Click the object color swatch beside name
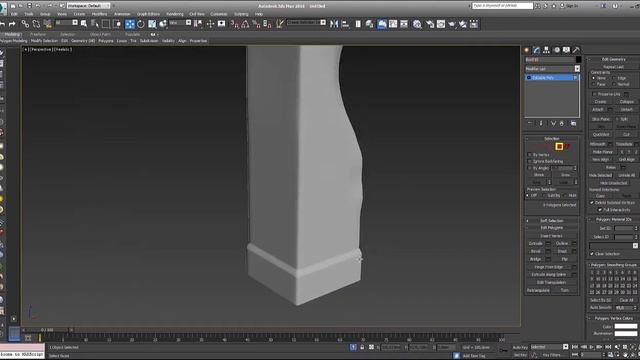This screenshot has height=360, width=640. coord(578,60)
